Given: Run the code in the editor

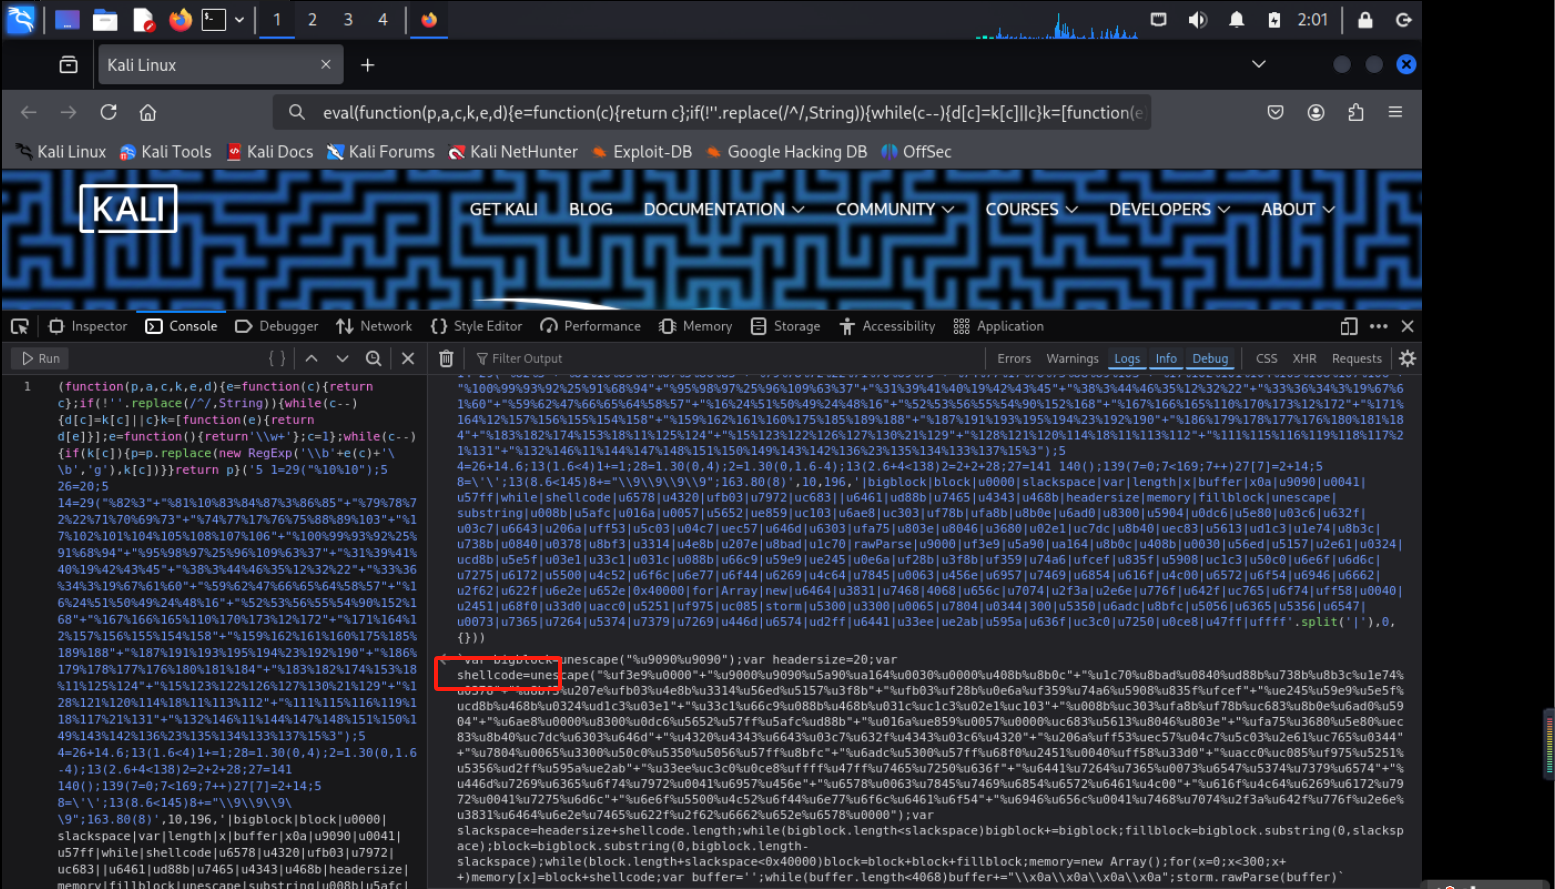Looking at the screenshot, I should (40, 358).
